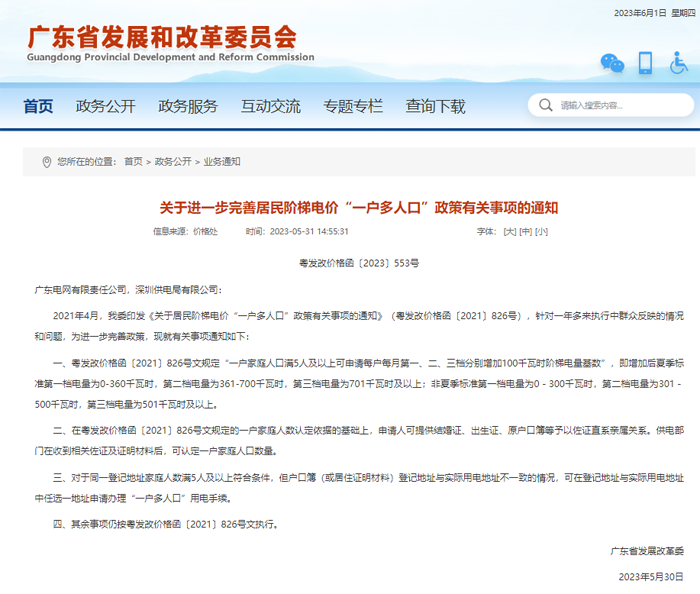Select the 专题专栏 menu item
The image size is (700, 594).
click(352, 106)
